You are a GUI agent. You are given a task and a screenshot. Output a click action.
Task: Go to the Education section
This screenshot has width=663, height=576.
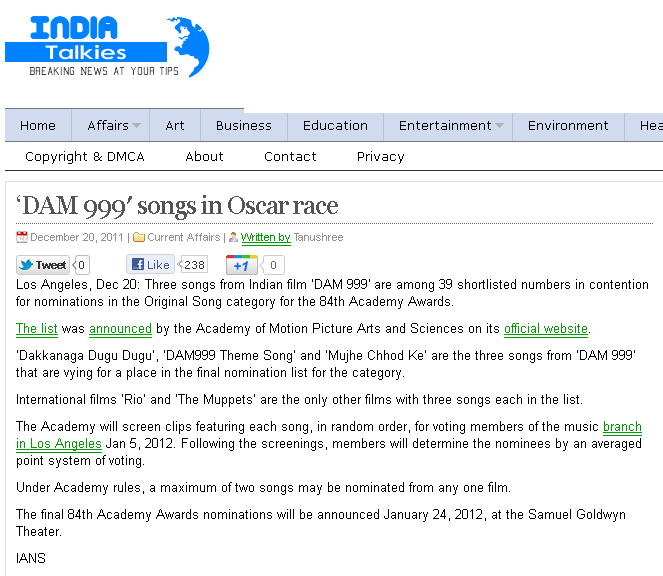335,126
